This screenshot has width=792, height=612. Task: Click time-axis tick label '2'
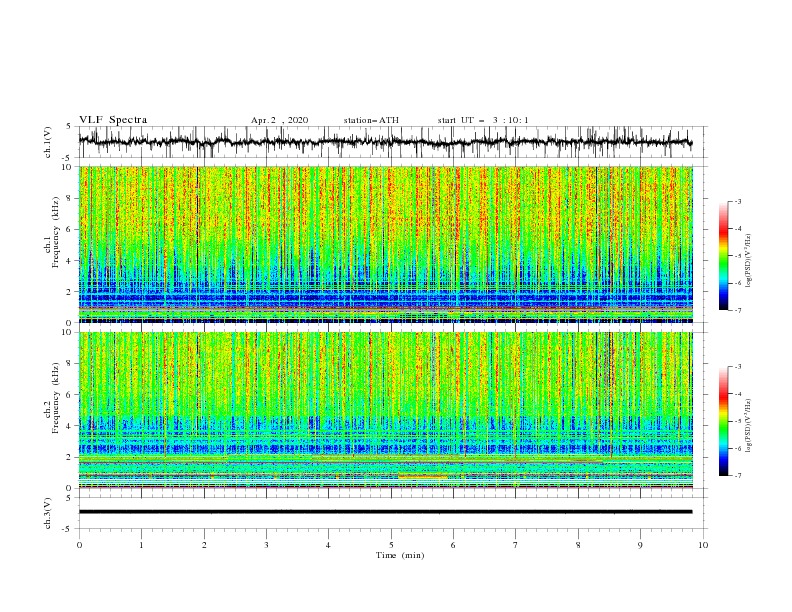[204, 545]
